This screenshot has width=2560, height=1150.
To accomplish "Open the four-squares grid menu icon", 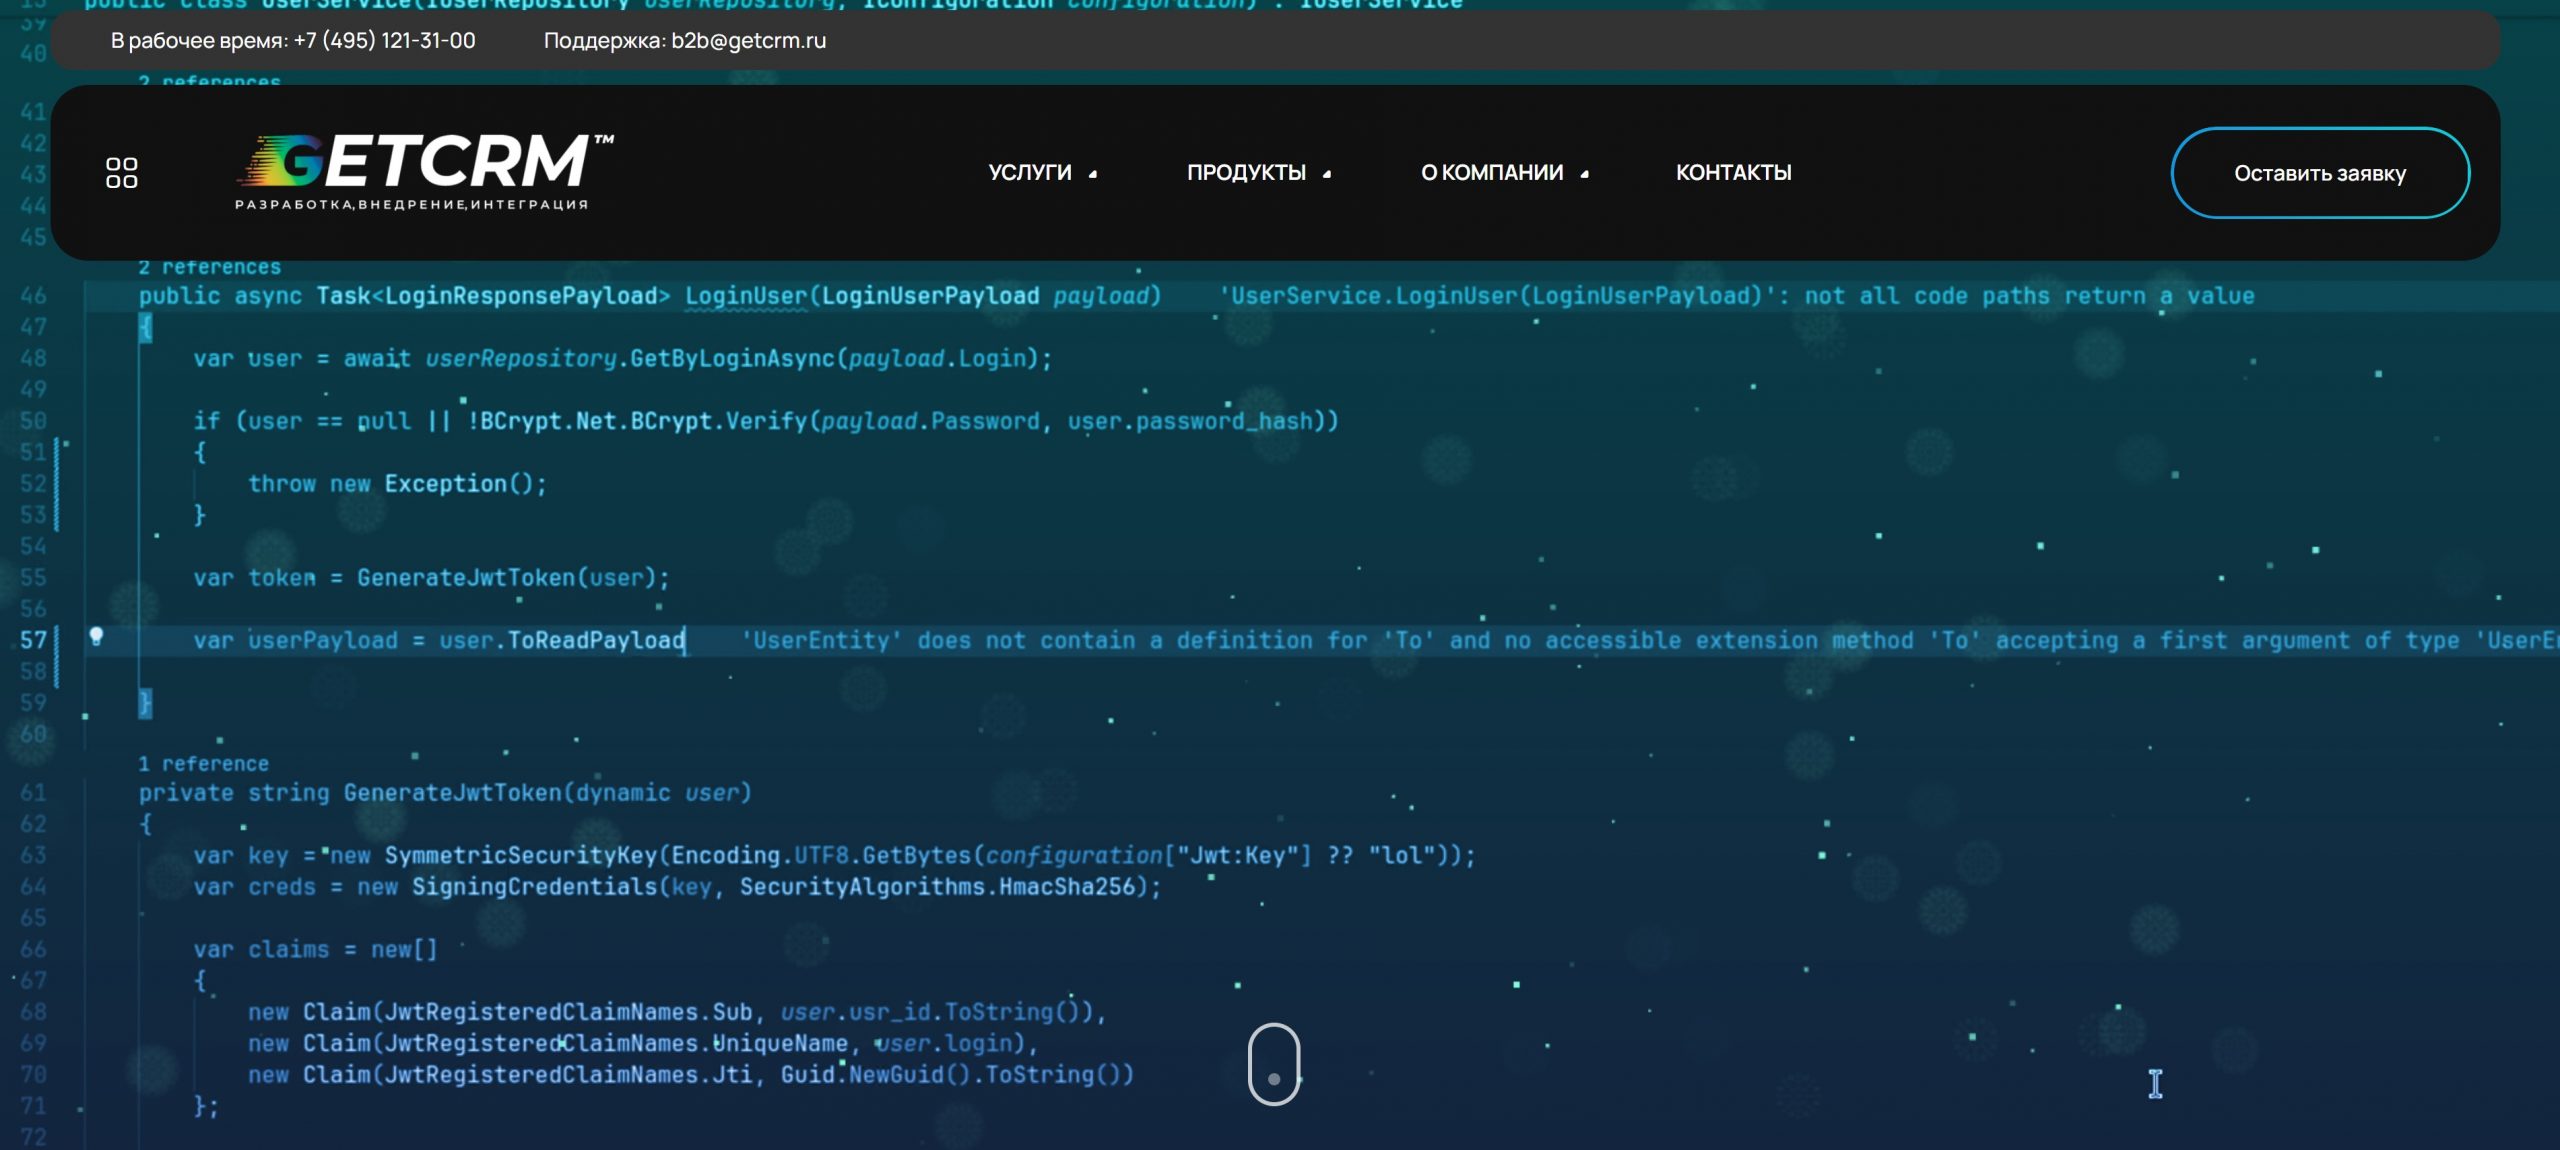I will (x=122, y=173).
